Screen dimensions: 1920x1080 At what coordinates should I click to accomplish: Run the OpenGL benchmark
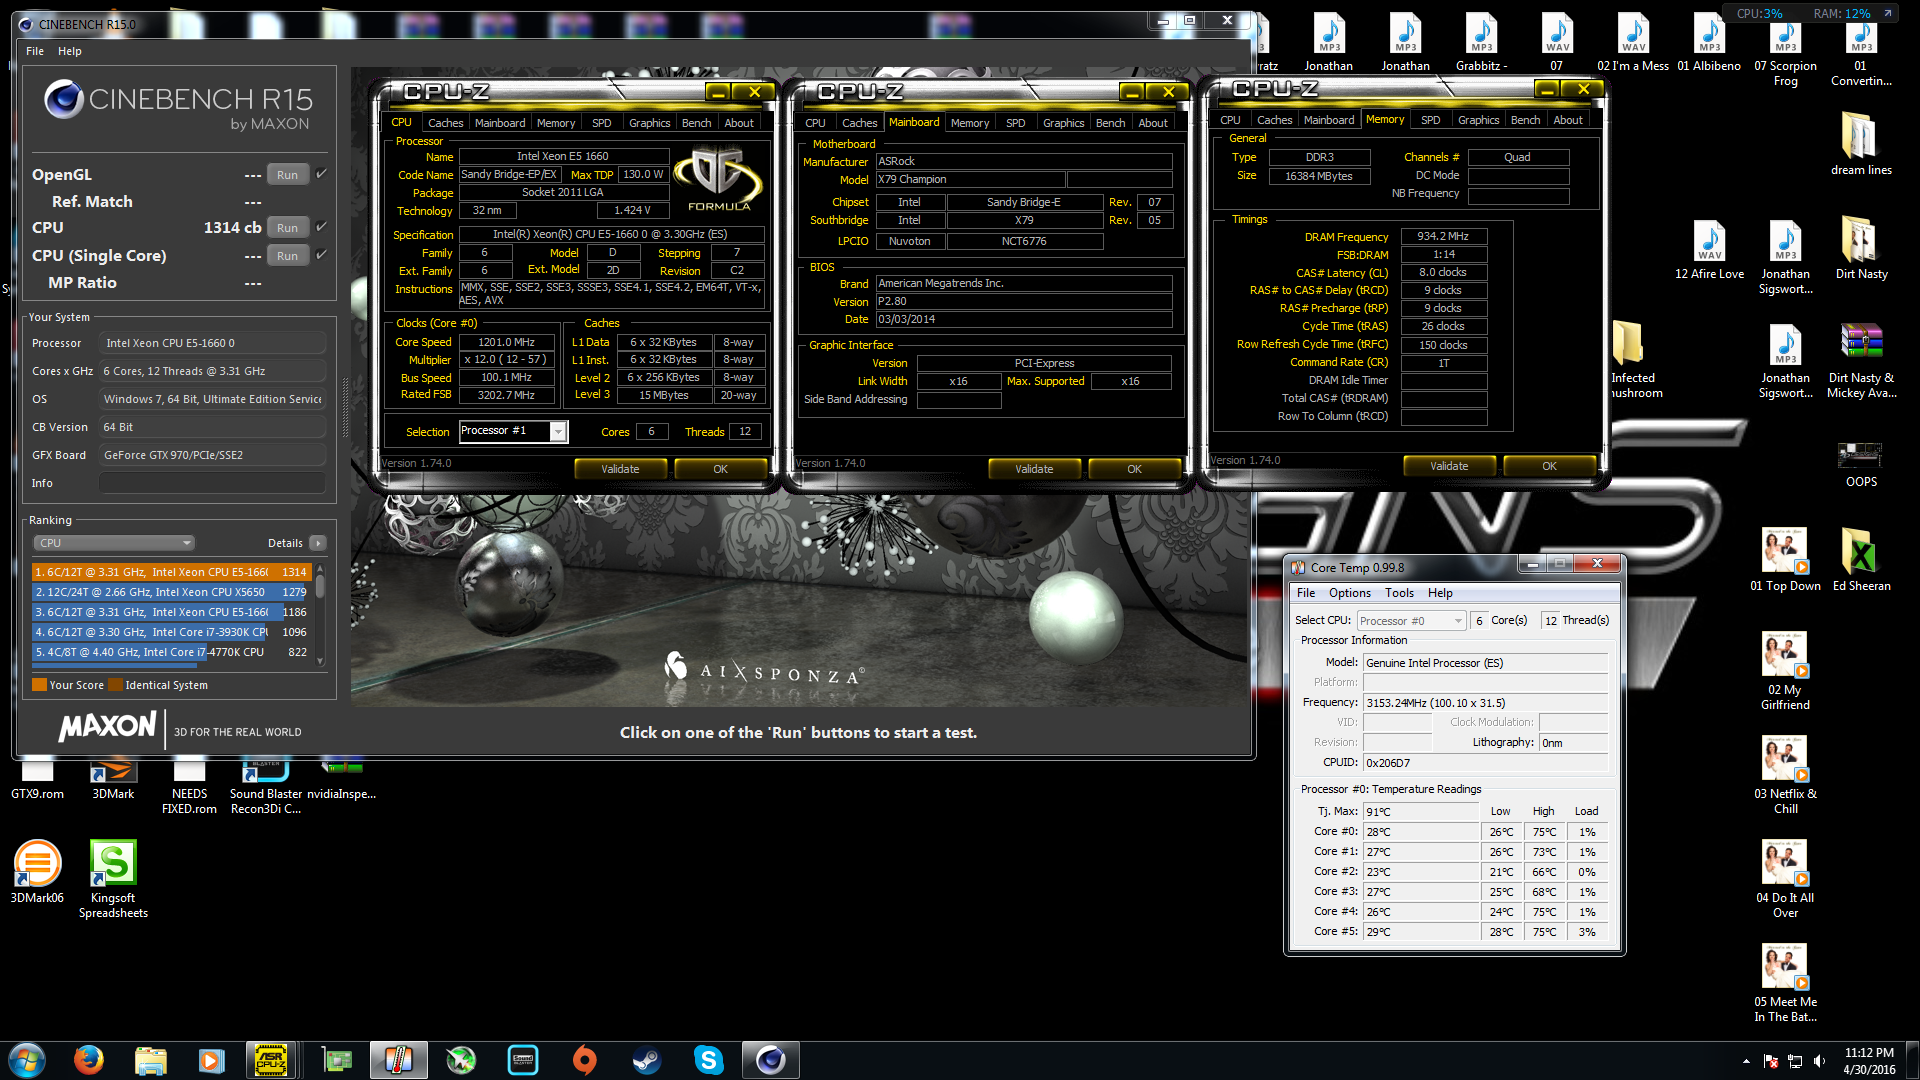click(287, 175)
